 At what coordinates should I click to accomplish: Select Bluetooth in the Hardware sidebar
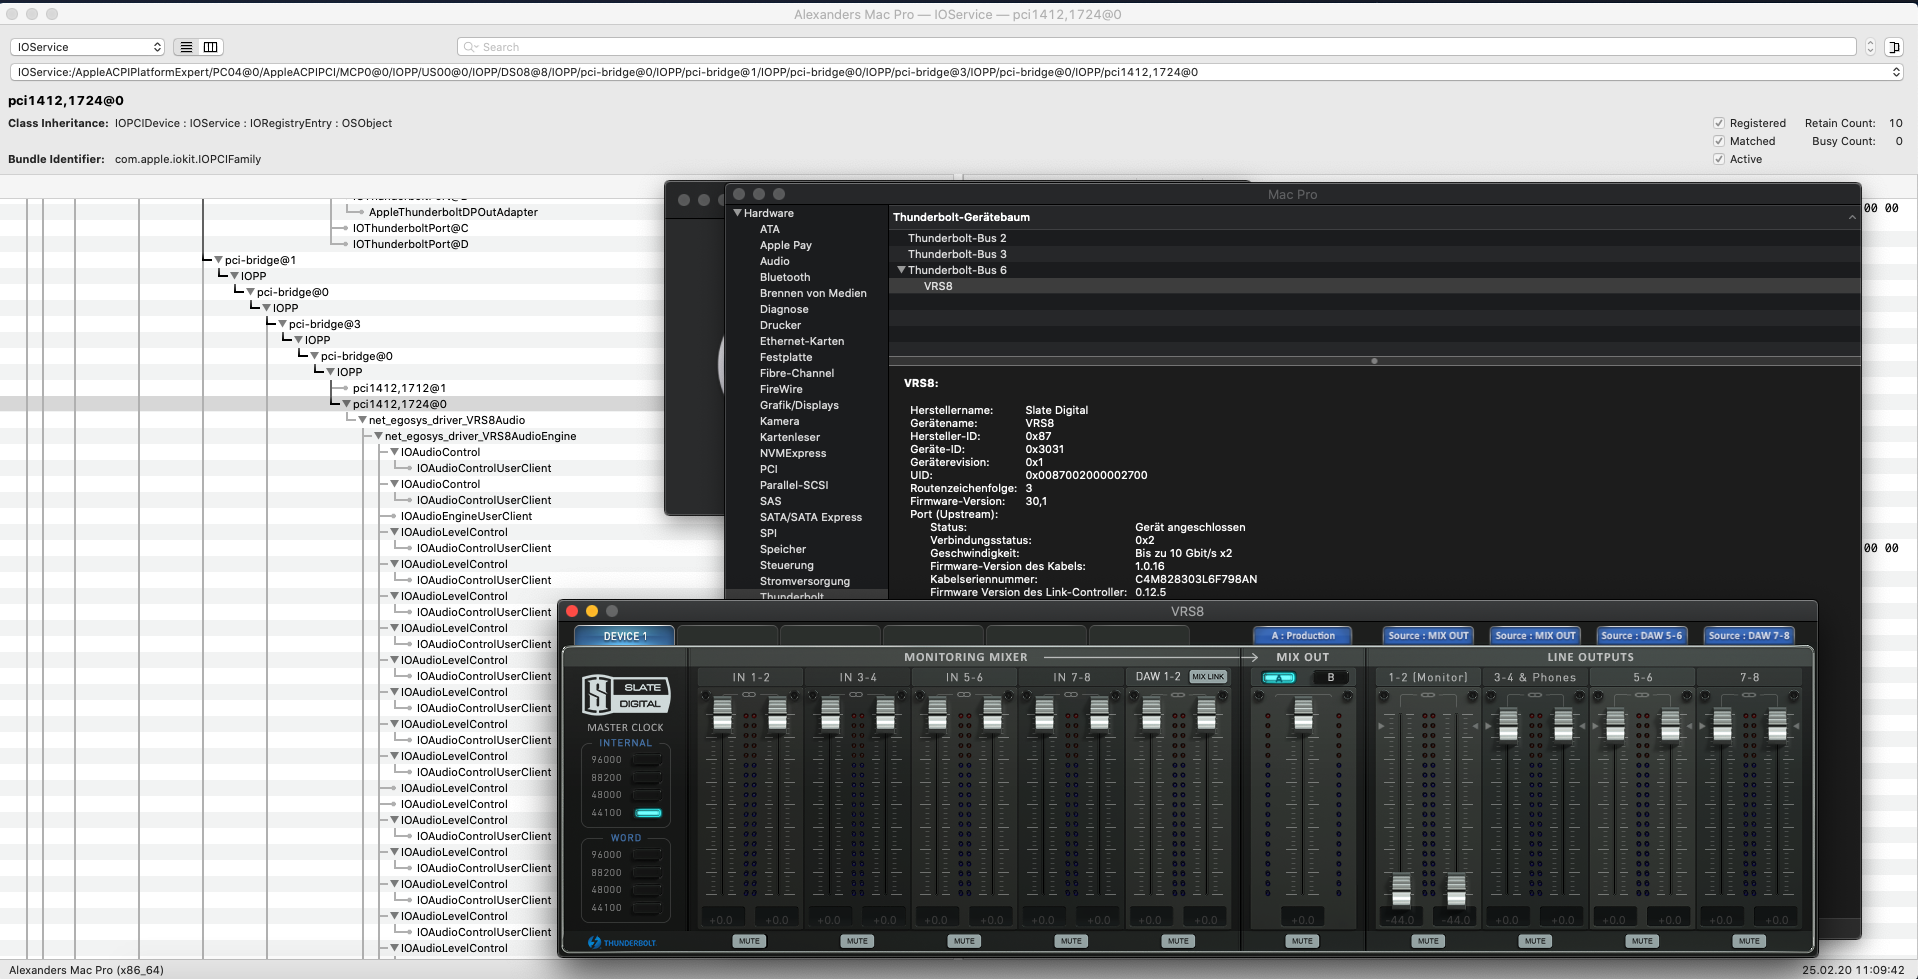pyautogui.click(x=785, y=277)
